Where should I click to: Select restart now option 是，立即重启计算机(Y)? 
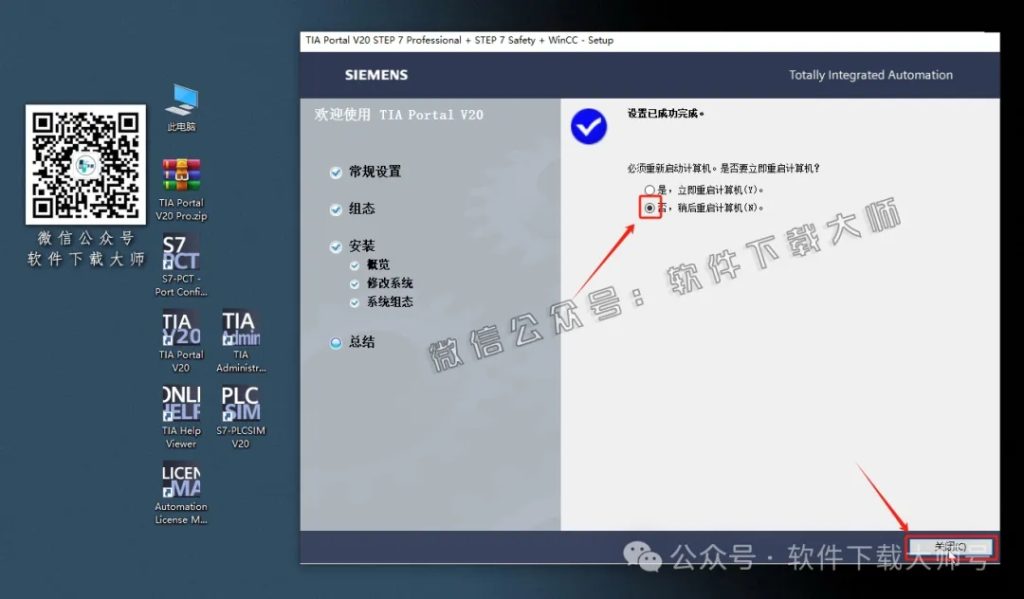650,191
